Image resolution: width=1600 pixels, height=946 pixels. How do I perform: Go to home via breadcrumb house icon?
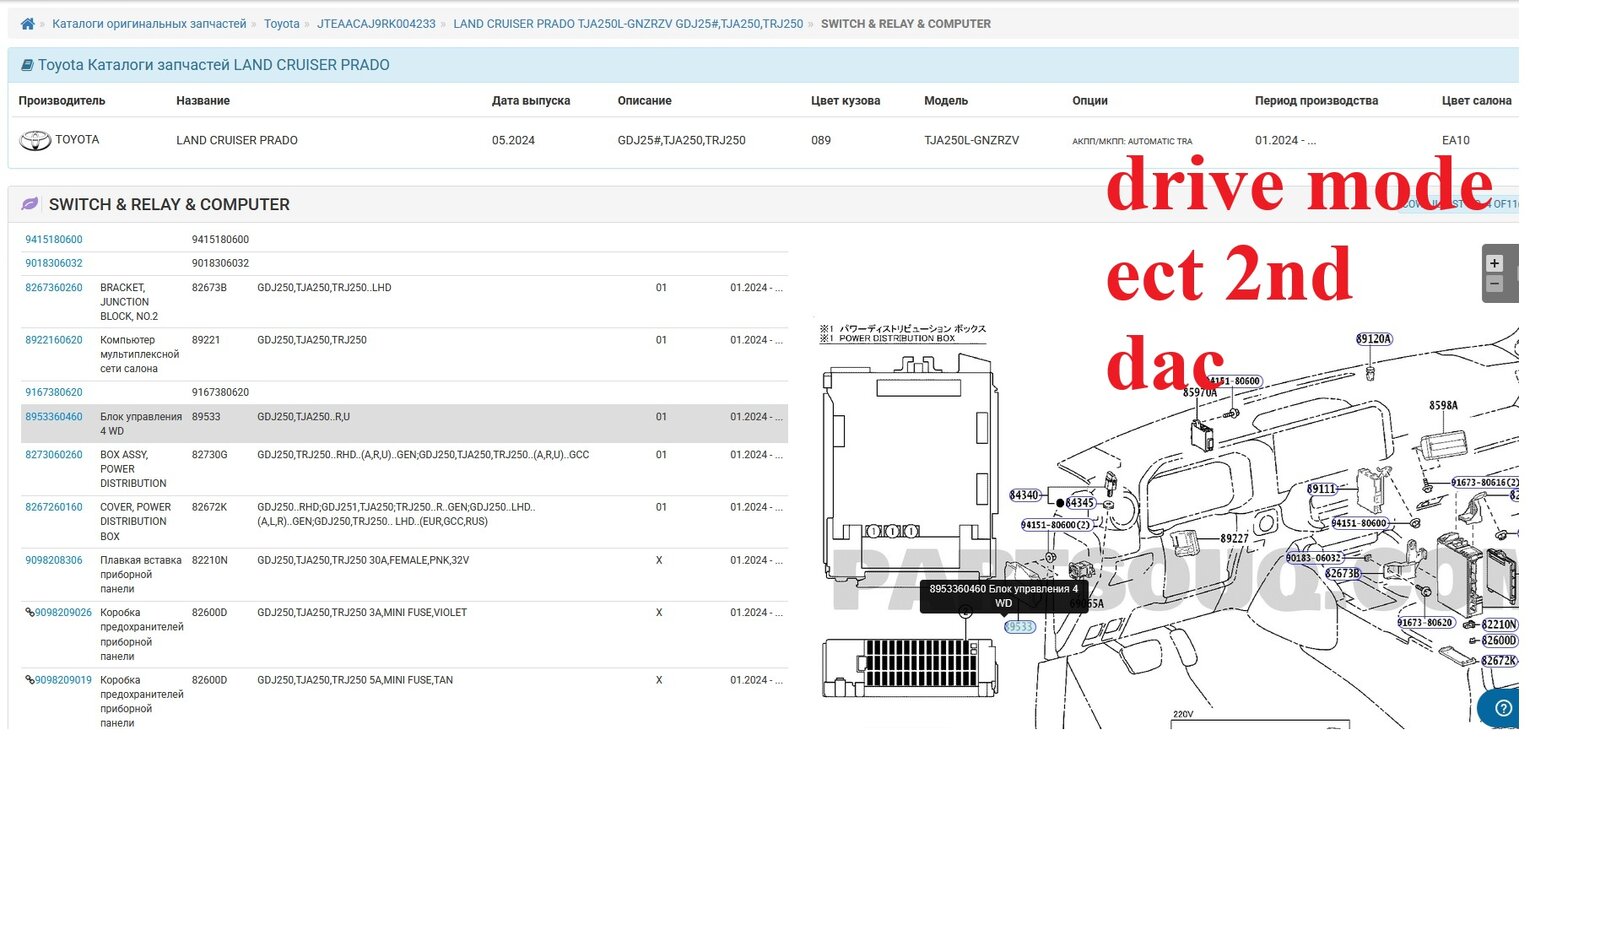(x=27, y=24)
